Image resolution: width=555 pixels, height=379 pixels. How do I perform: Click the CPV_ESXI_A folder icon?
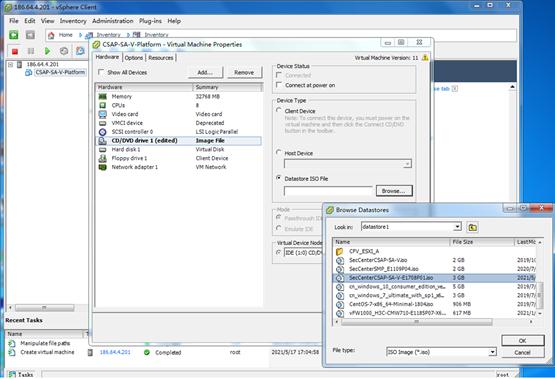point(339,251)
